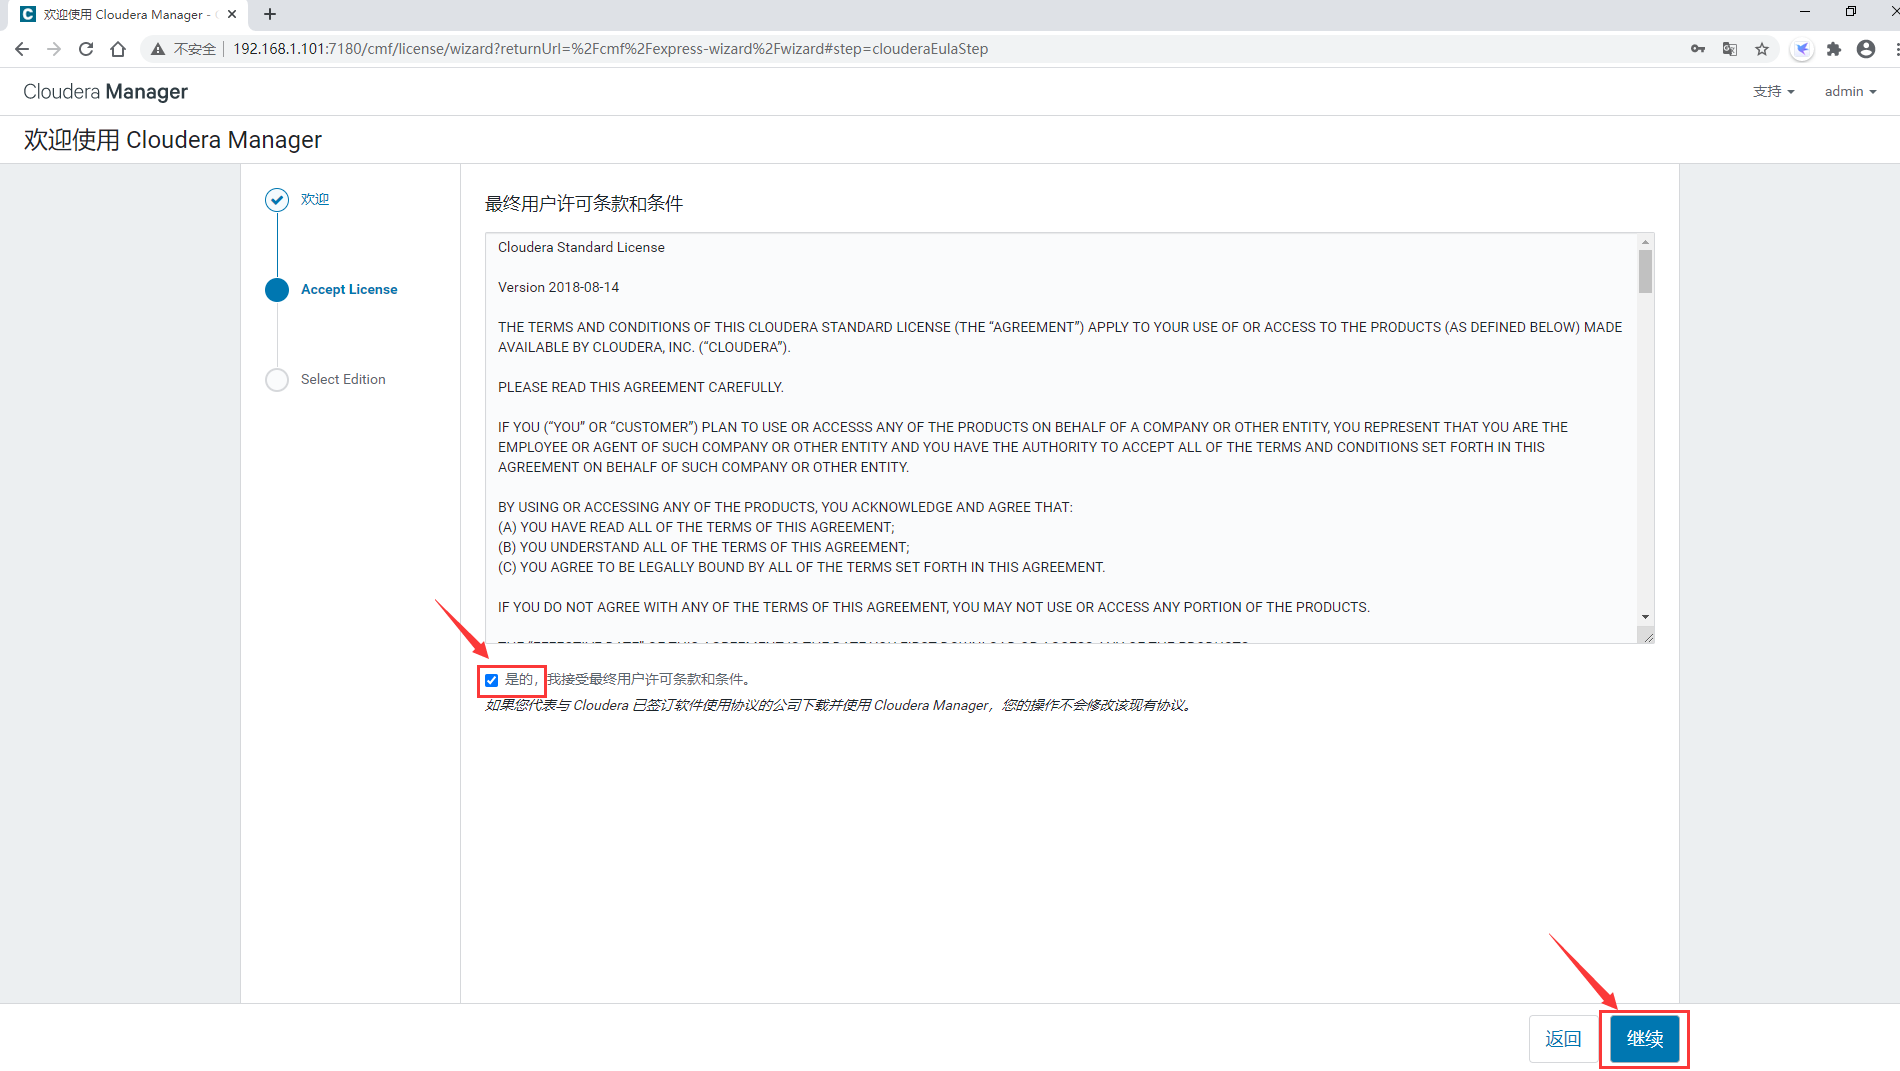Click the license box resize handle

[x=1647, y=636]
